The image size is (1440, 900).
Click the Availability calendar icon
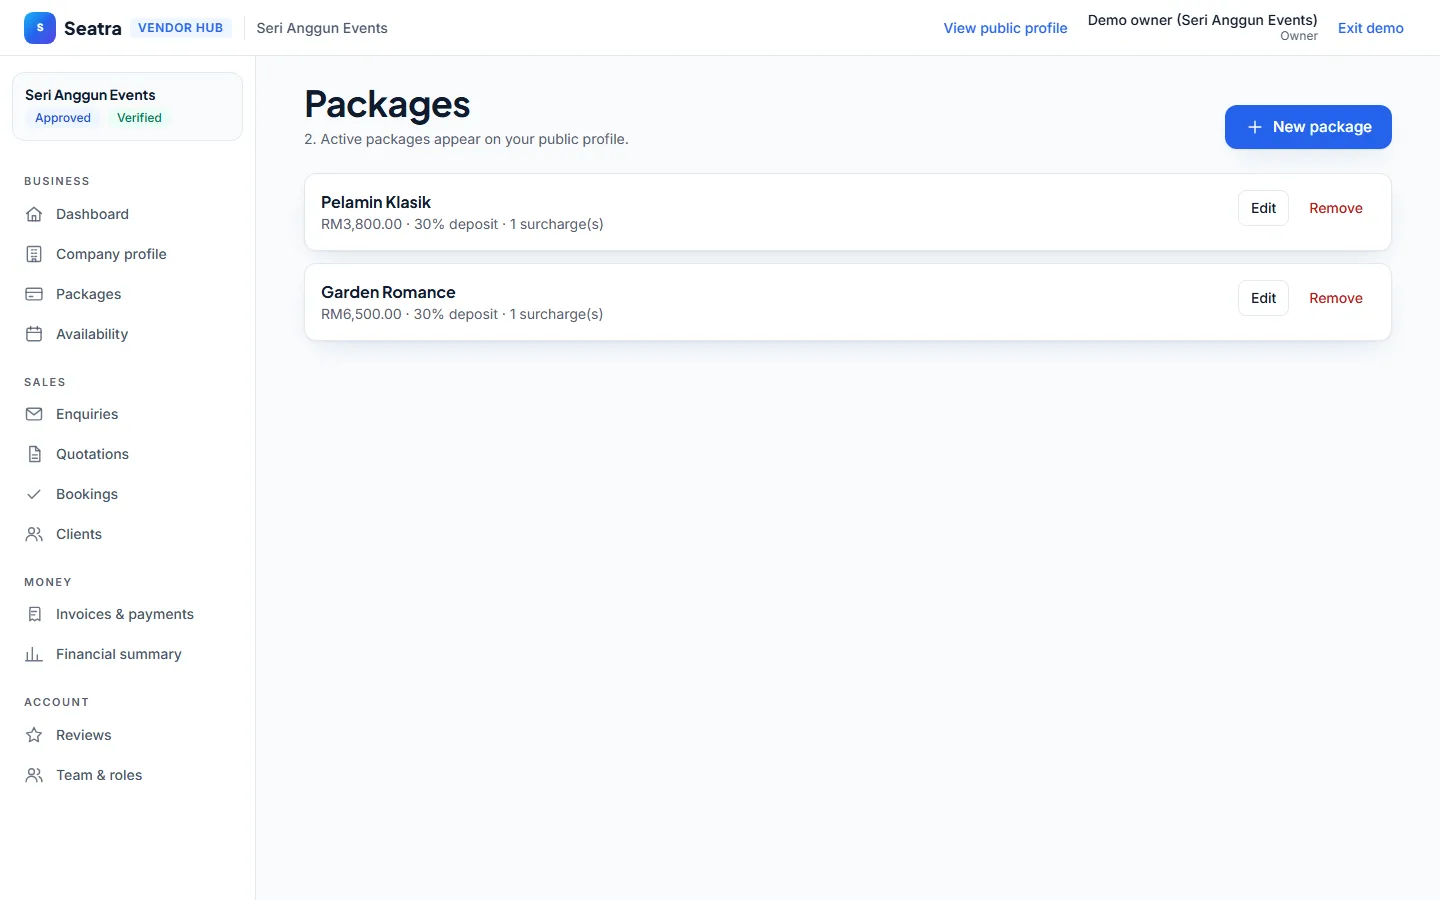coord(34,334)
